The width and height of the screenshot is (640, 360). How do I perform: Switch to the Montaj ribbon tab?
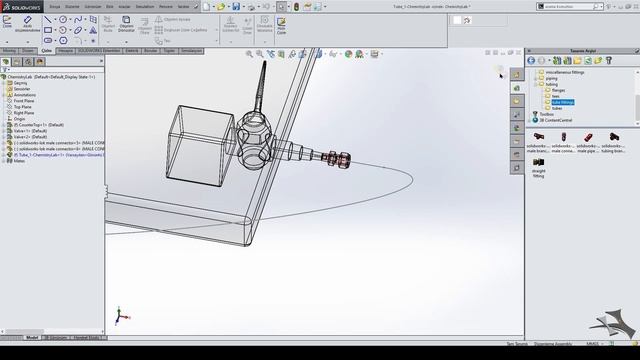(x=9, y=51)
